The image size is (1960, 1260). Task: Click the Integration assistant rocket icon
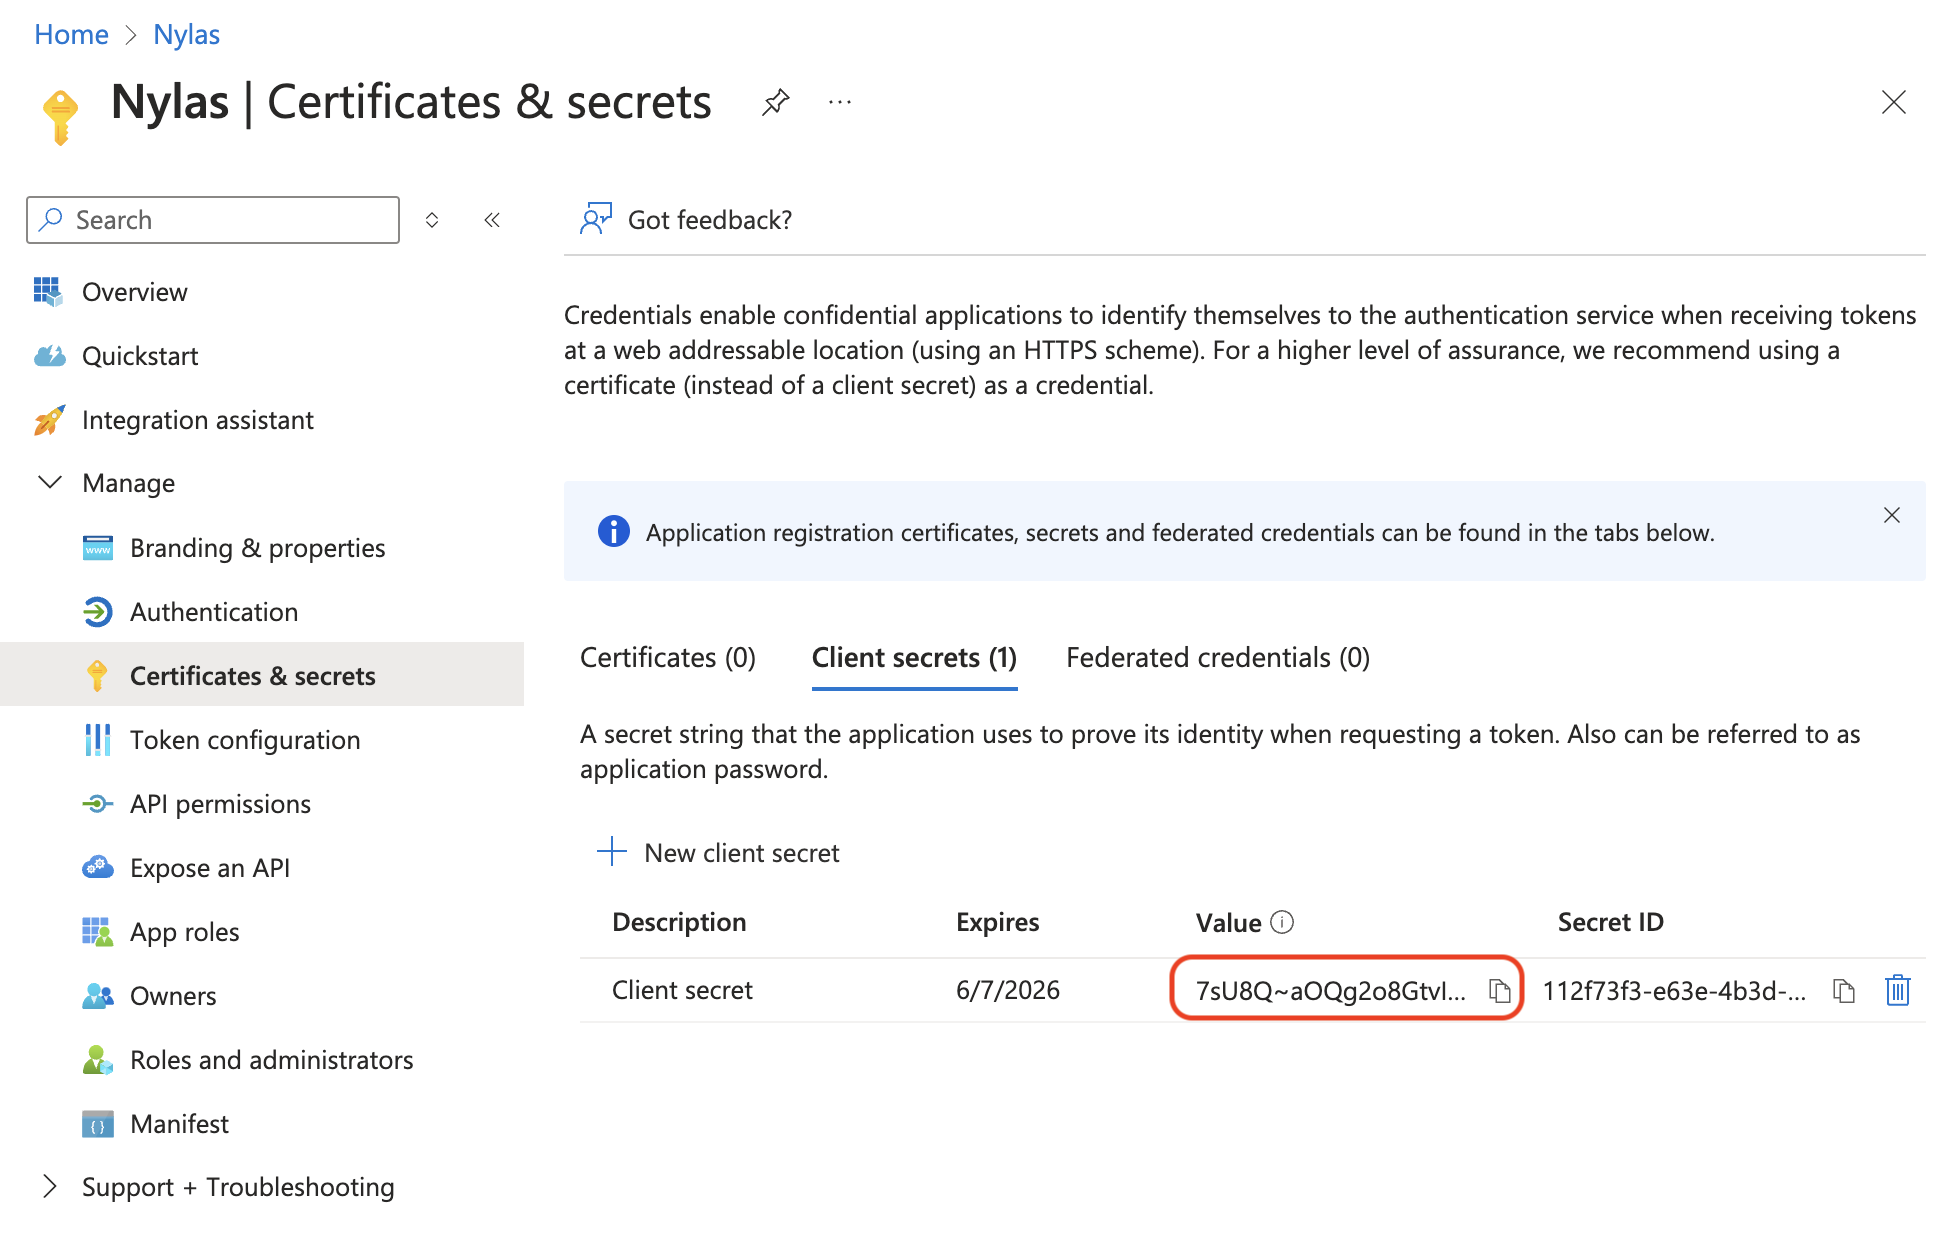[x=48, y=420]
